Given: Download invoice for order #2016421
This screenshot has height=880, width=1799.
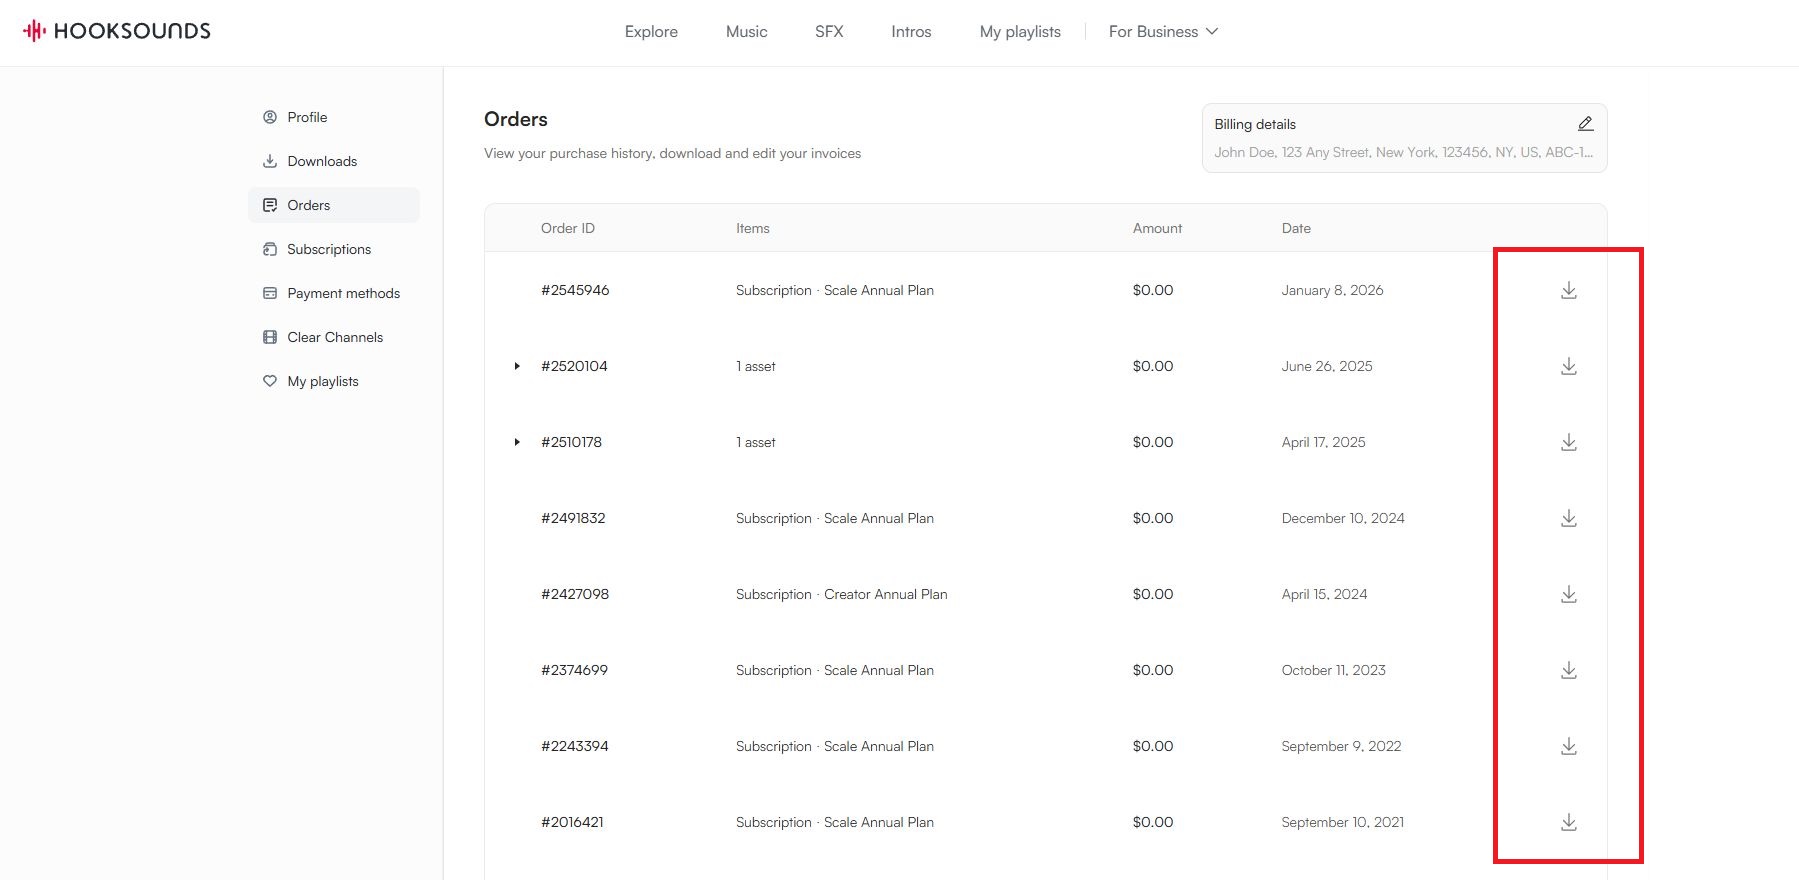Looking at the screenshot, I should (x=1568, y=823).
